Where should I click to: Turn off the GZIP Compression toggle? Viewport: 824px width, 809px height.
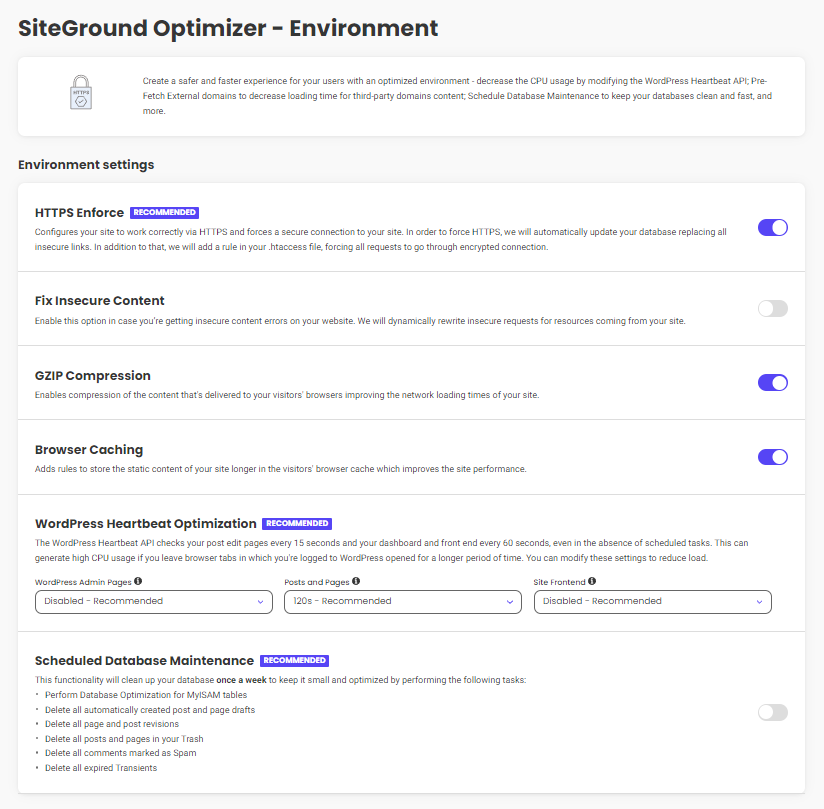point(772,382)
